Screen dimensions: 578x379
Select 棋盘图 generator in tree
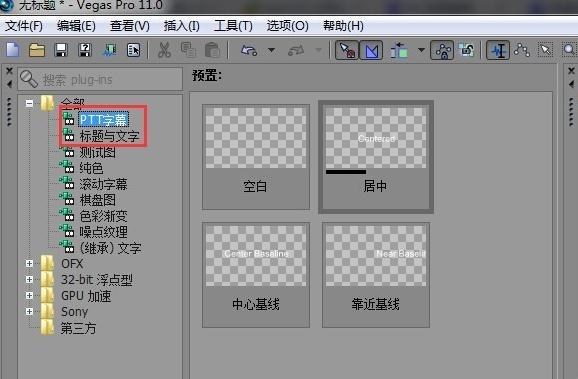(x=98, y=200)
